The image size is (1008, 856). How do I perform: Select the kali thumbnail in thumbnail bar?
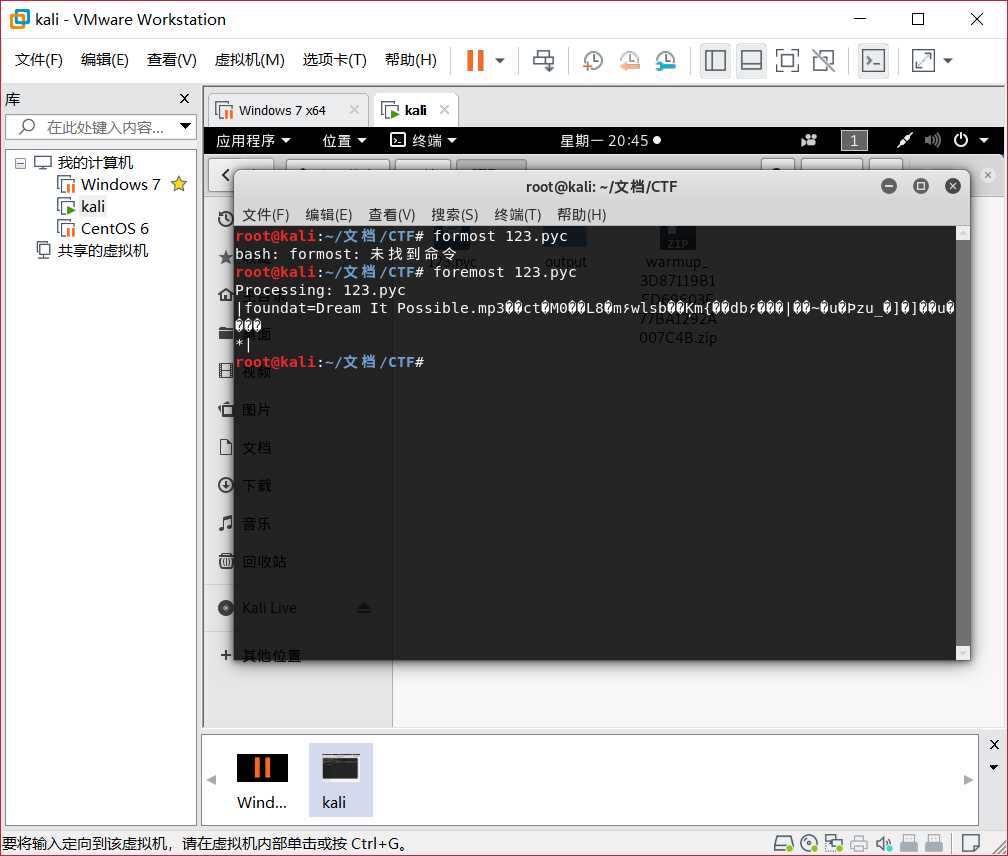[x=340, y=780]
